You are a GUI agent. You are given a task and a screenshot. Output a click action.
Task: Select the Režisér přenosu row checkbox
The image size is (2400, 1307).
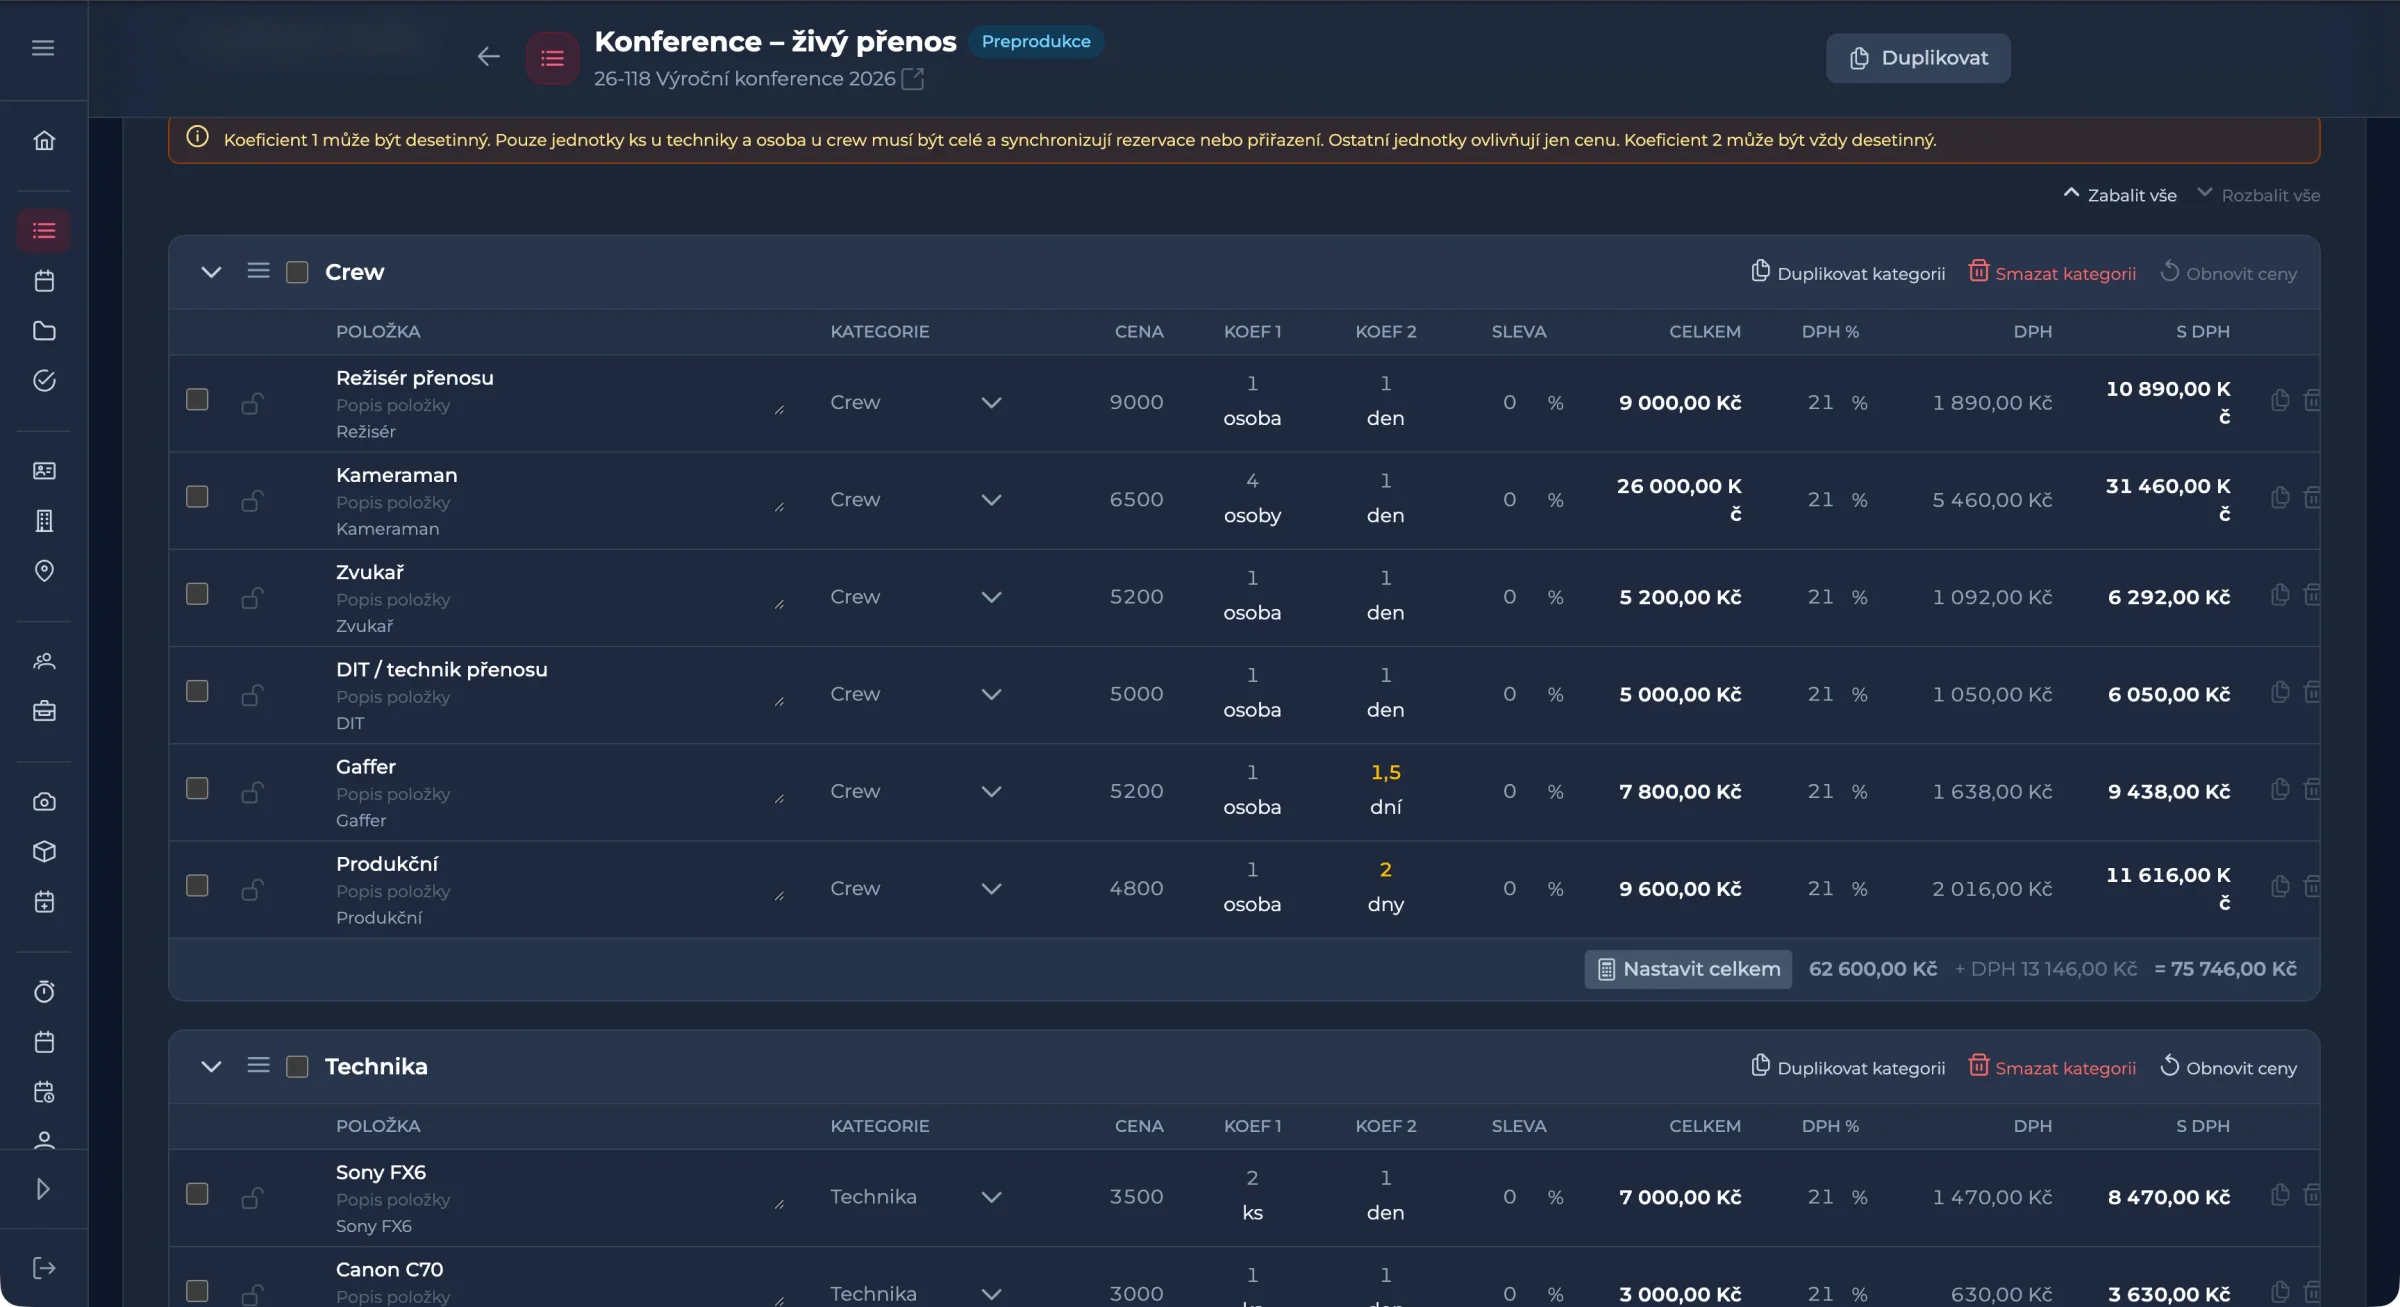(x=197, y=400)
